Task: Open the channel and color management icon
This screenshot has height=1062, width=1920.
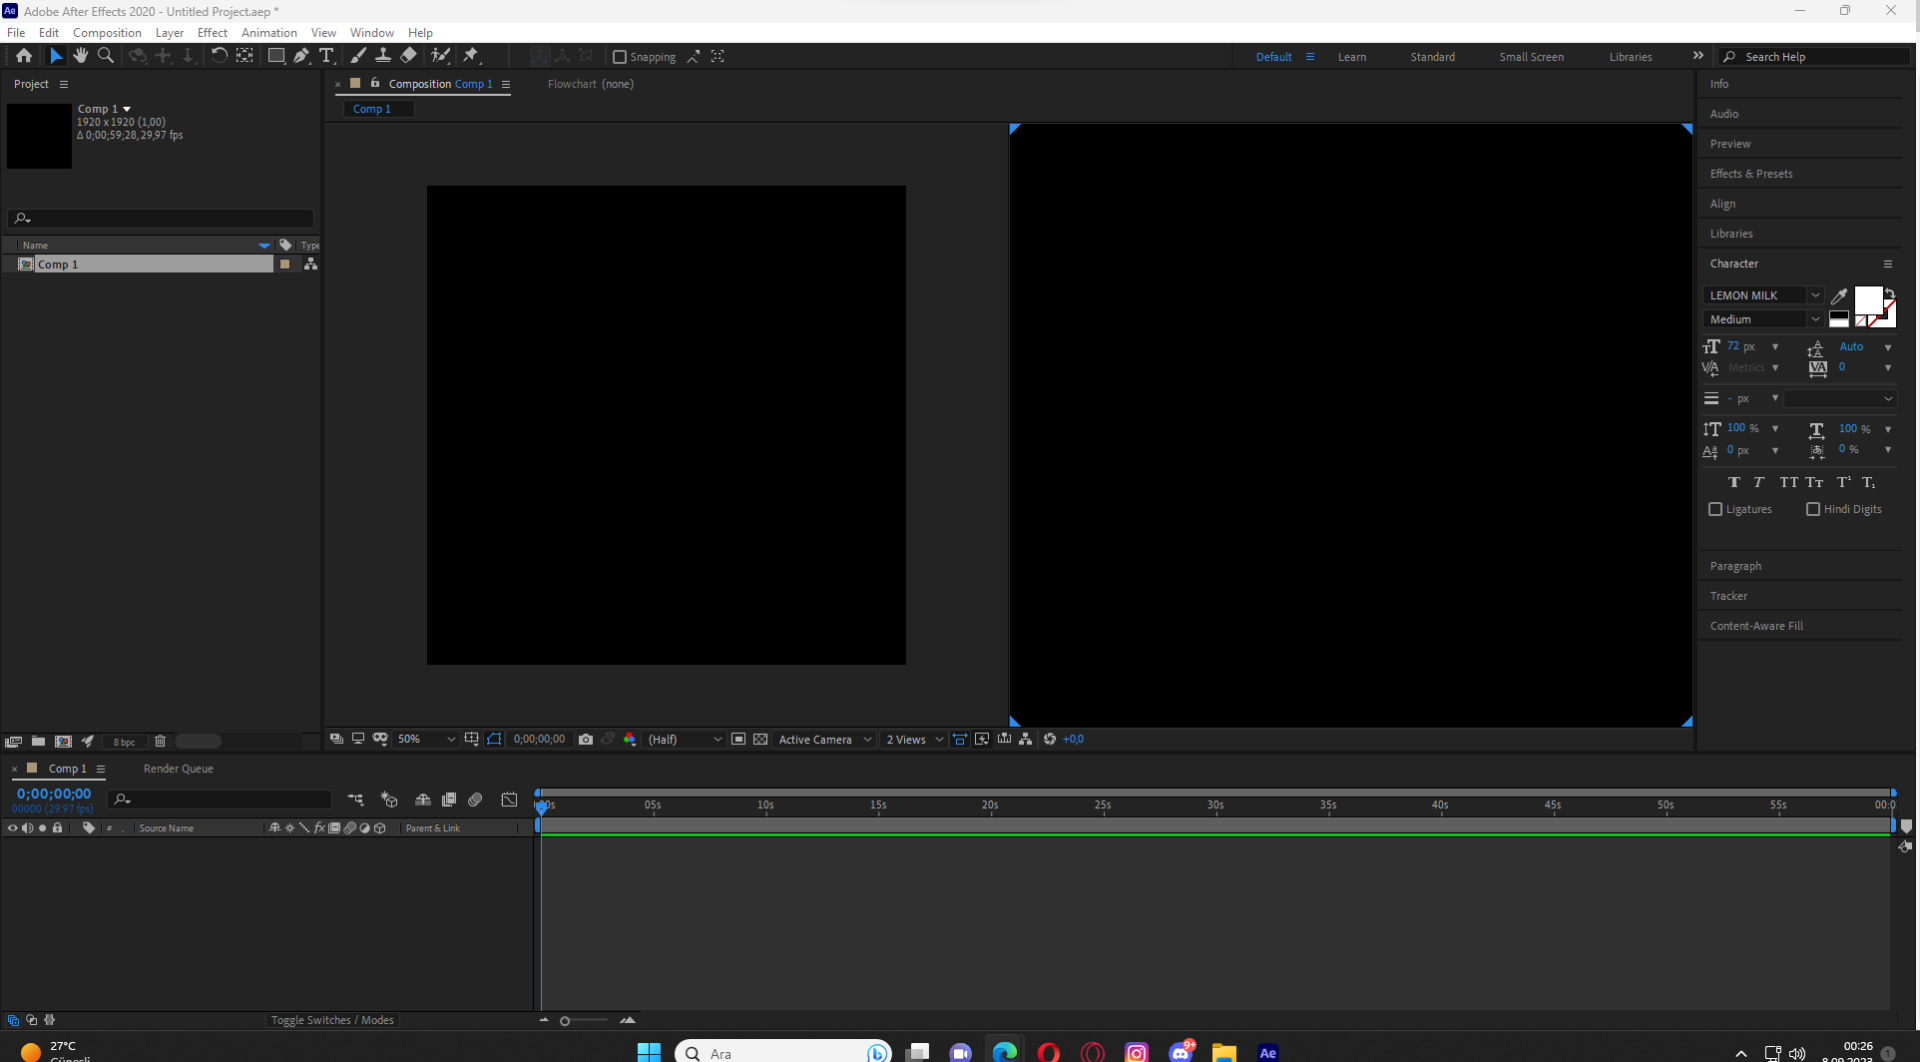Action: tap(630, 739)
